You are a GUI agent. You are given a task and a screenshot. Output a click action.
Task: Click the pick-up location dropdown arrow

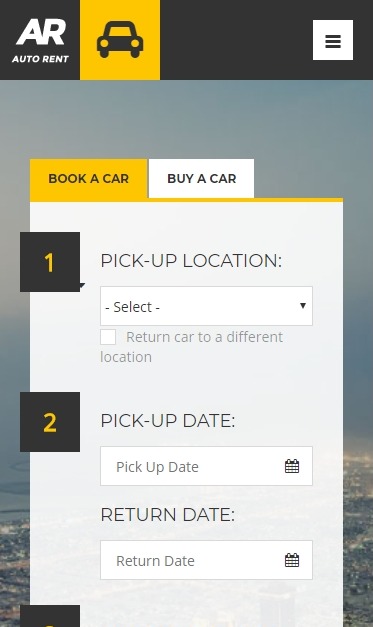point(303,306)
